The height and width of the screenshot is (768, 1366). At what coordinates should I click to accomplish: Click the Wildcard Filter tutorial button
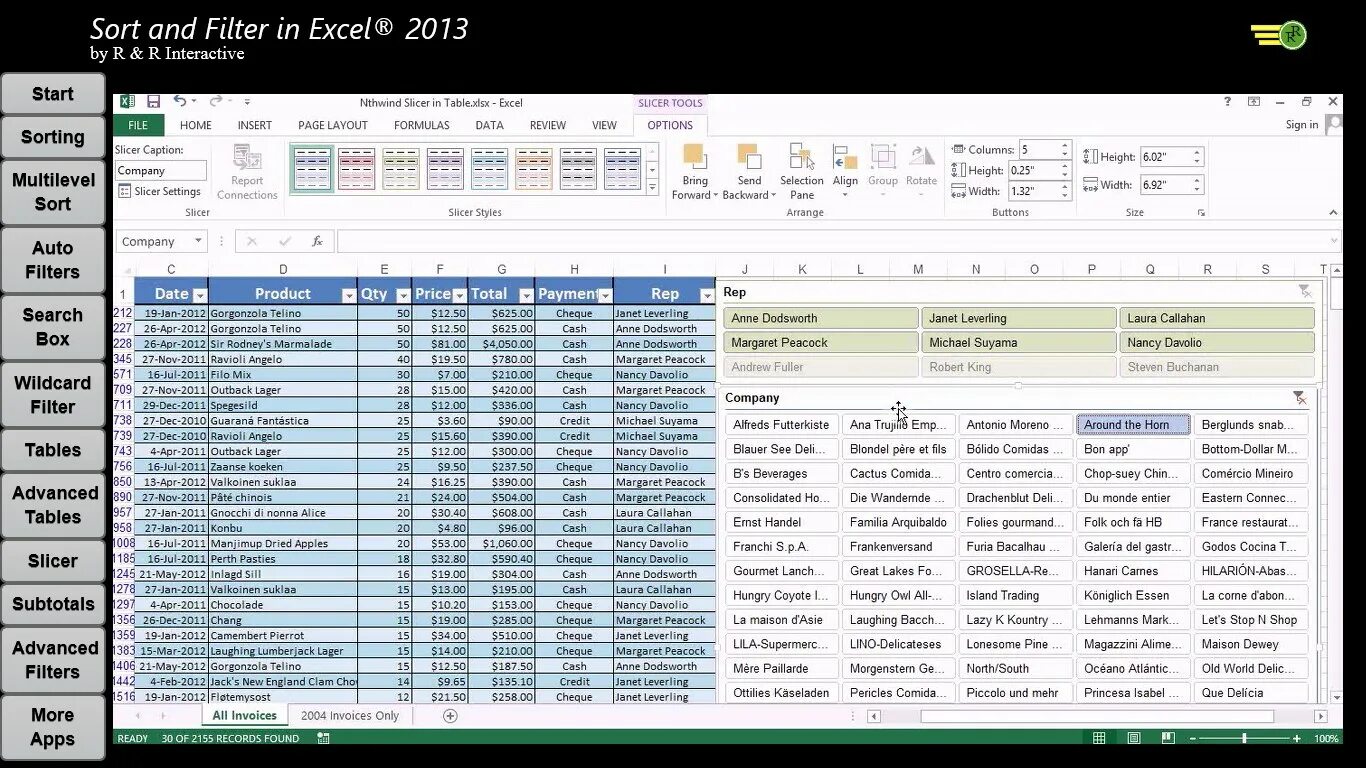53,395
